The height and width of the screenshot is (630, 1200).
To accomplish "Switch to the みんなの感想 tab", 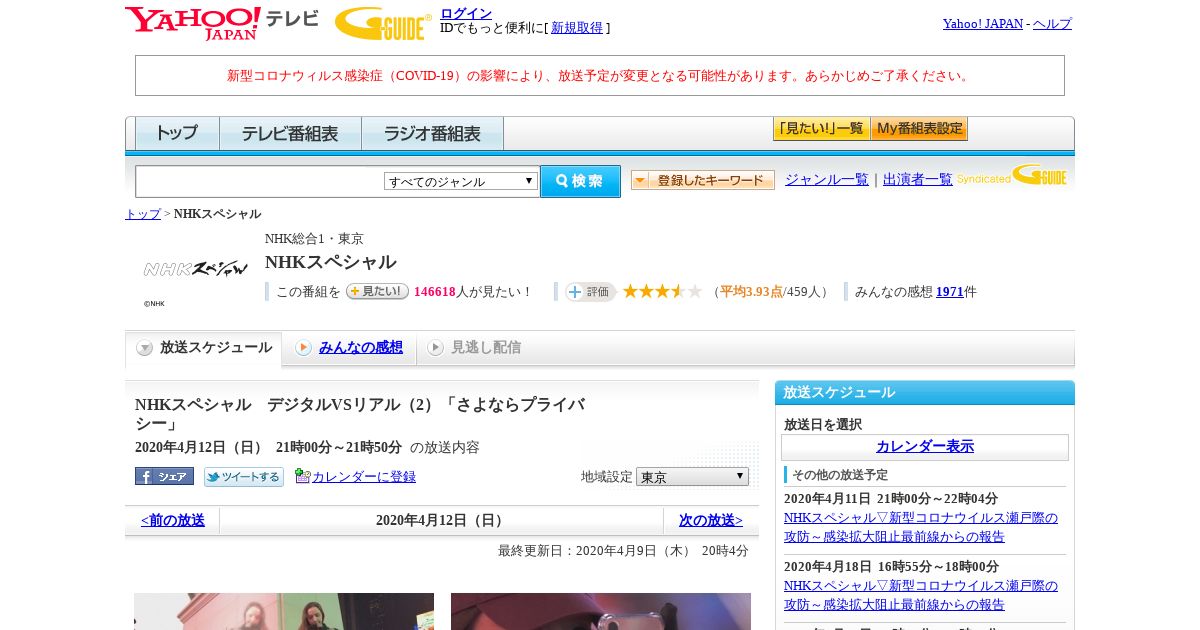I will [361, 347].
